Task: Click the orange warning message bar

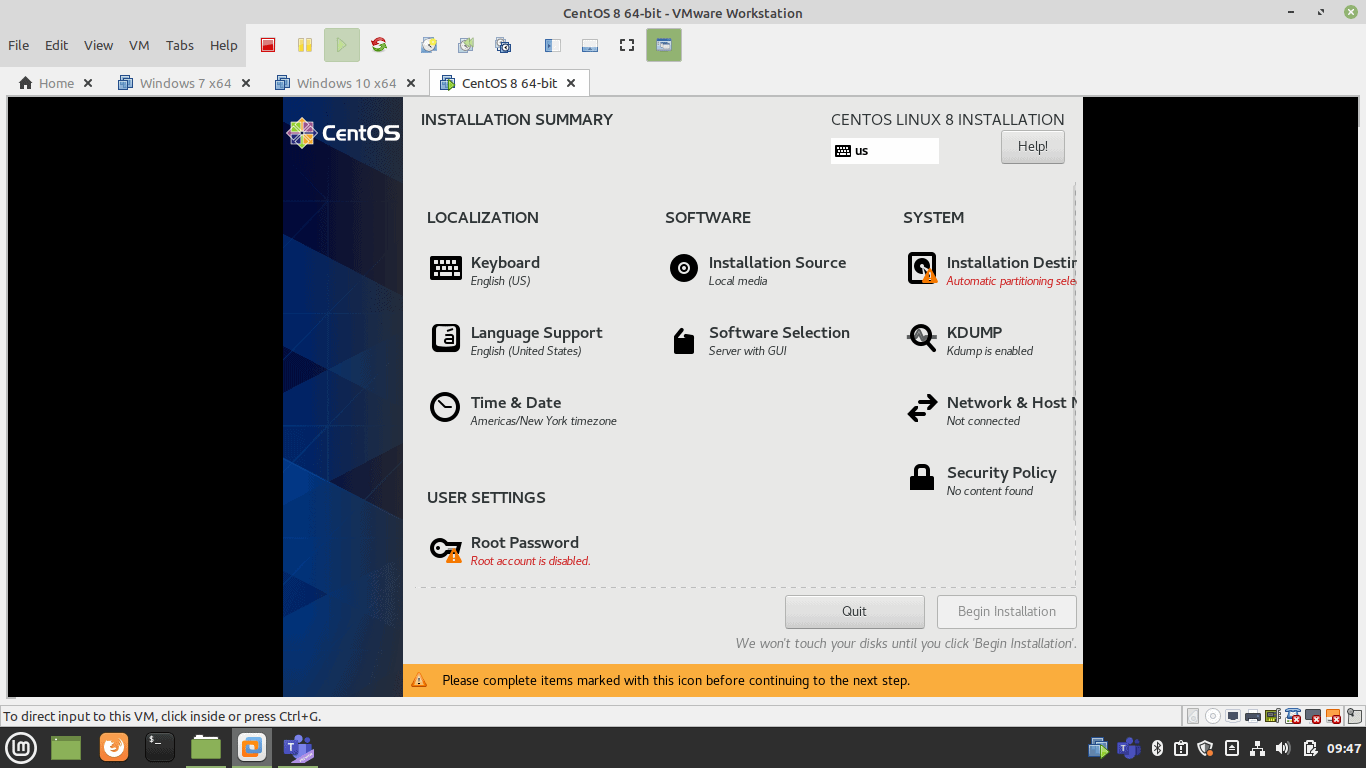Action: (x=743, y=680)
